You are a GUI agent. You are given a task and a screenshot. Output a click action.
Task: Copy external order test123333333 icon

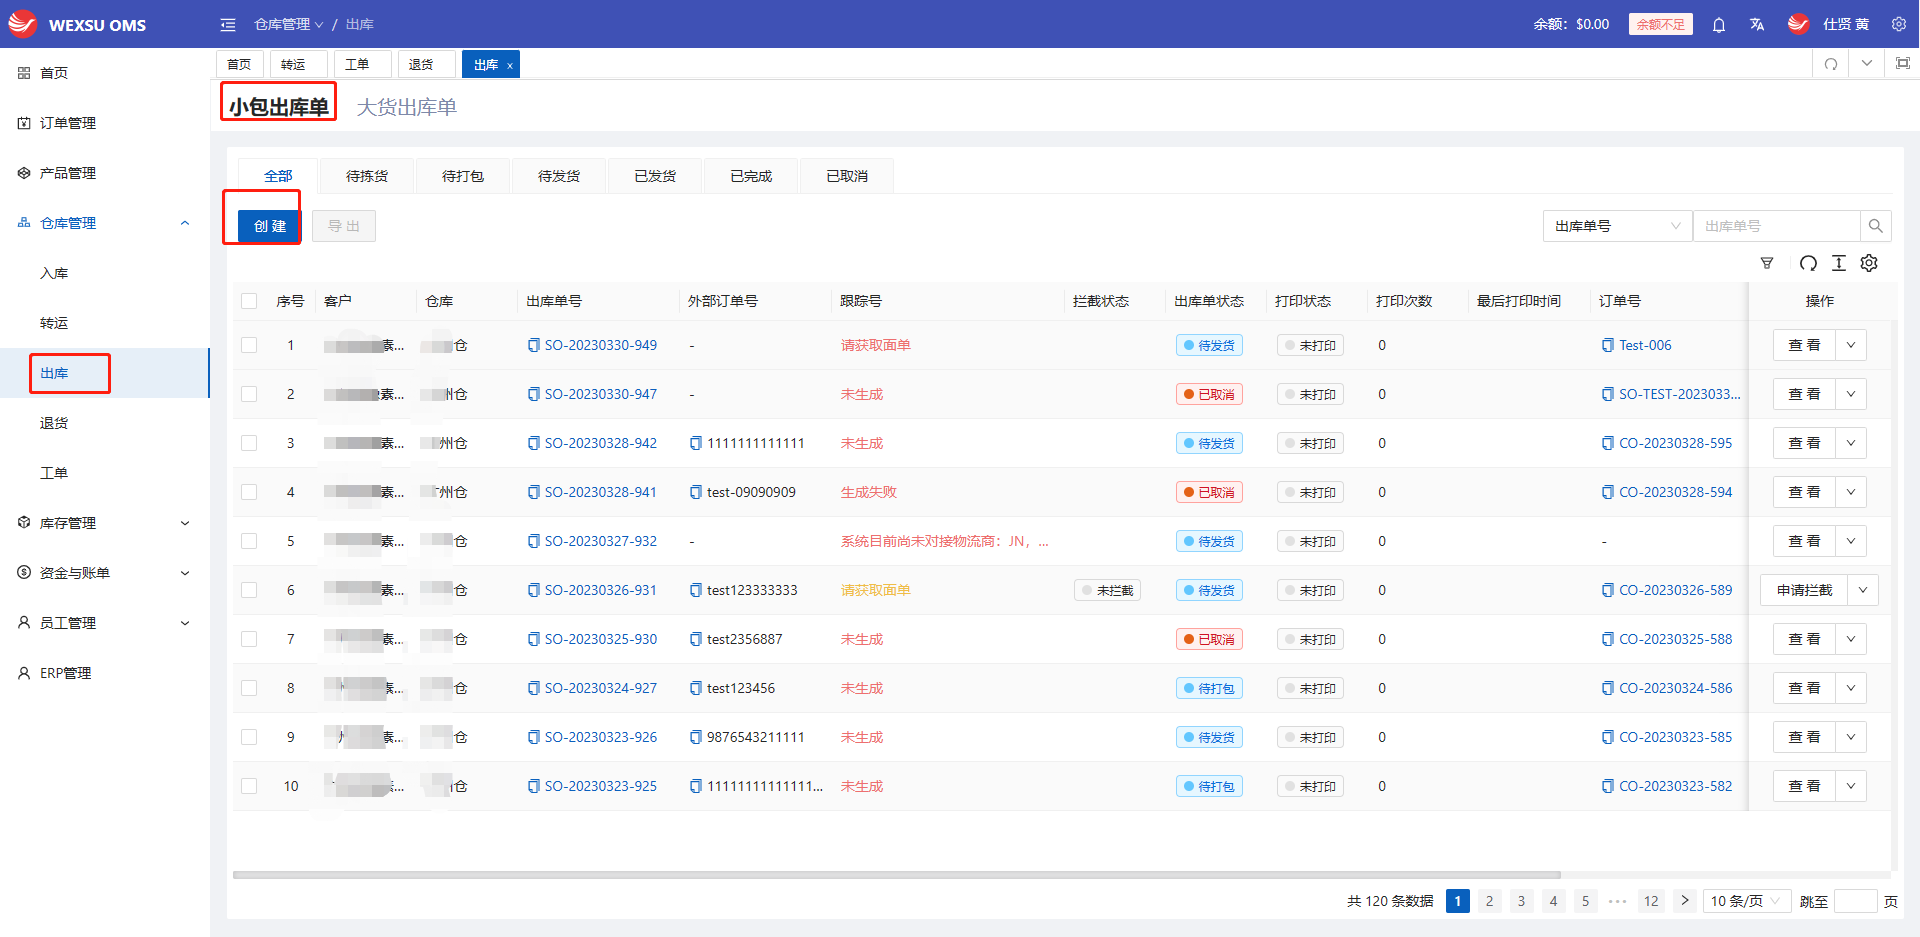point(696,590)
